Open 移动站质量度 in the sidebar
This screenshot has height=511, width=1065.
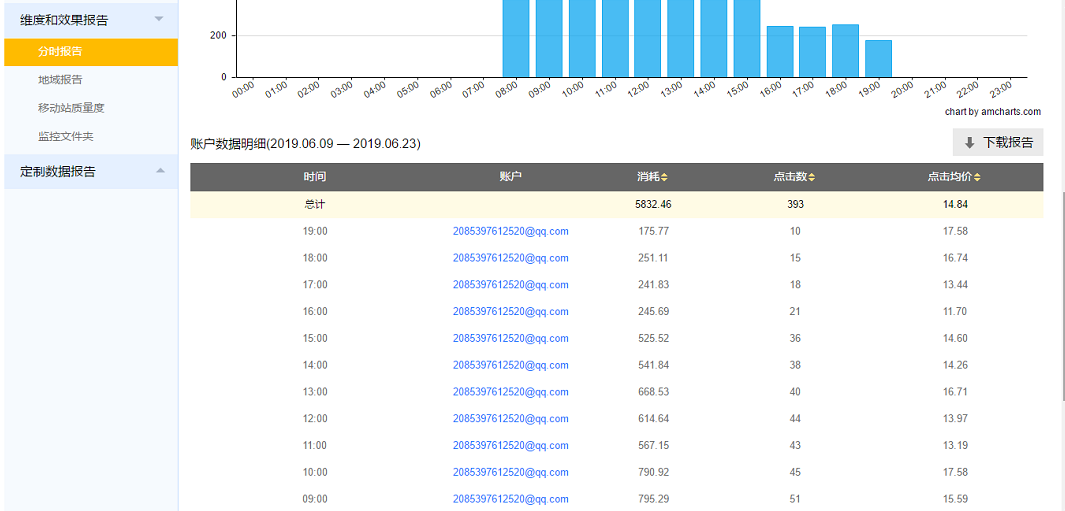pyautogui.click(x=71, y=108)
